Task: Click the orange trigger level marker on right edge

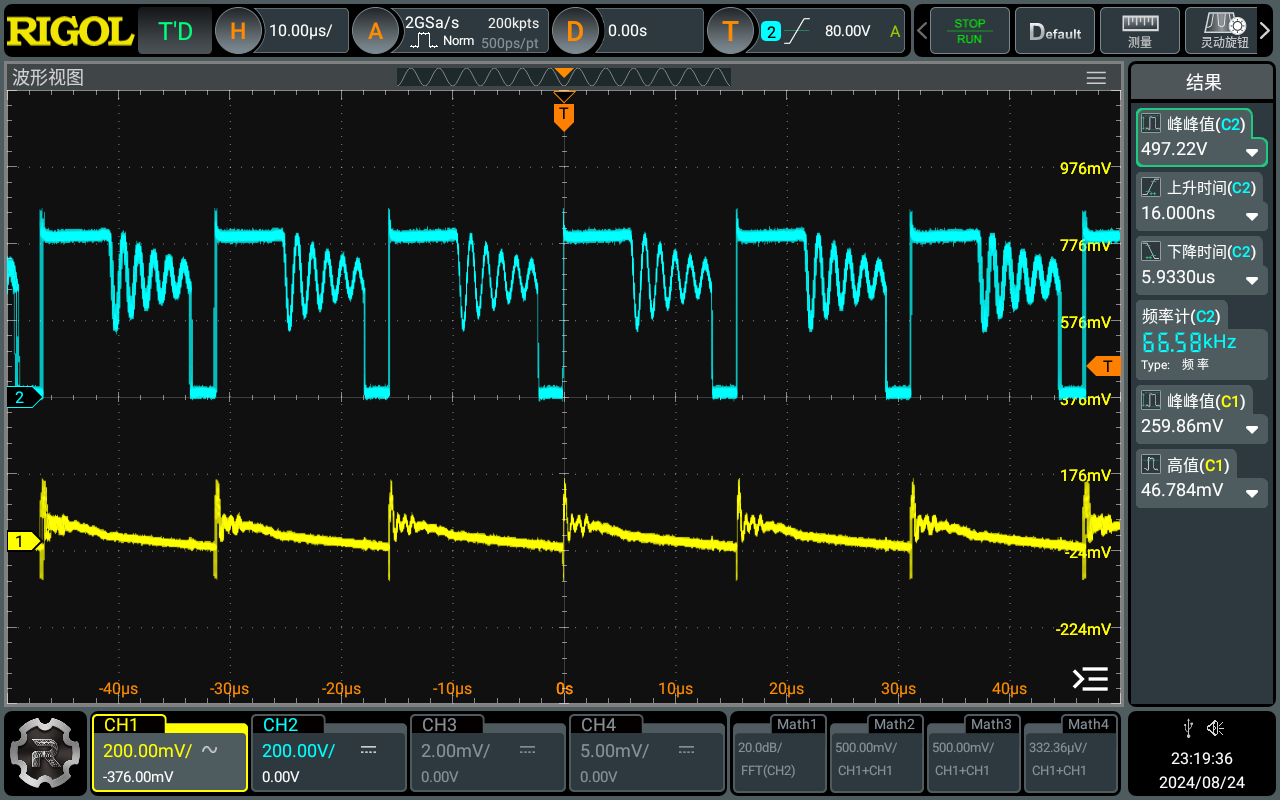Action: tap(1105, 366)
